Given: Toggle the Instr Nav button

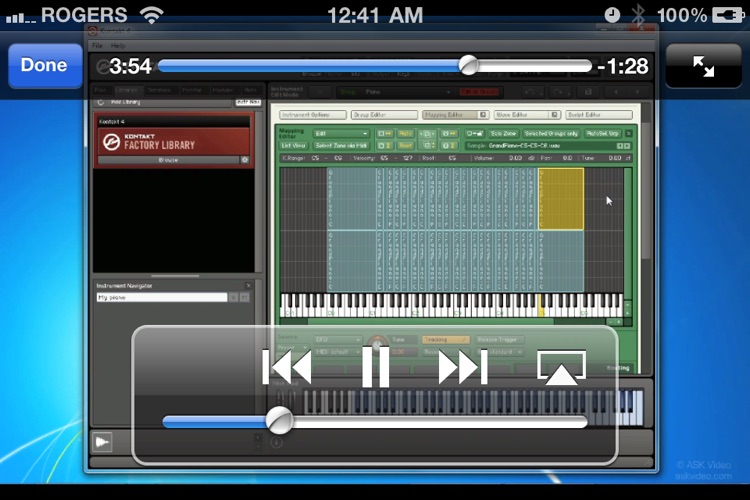Looking at the screenshot, I should pyautogui.click(x=248, y=102).
